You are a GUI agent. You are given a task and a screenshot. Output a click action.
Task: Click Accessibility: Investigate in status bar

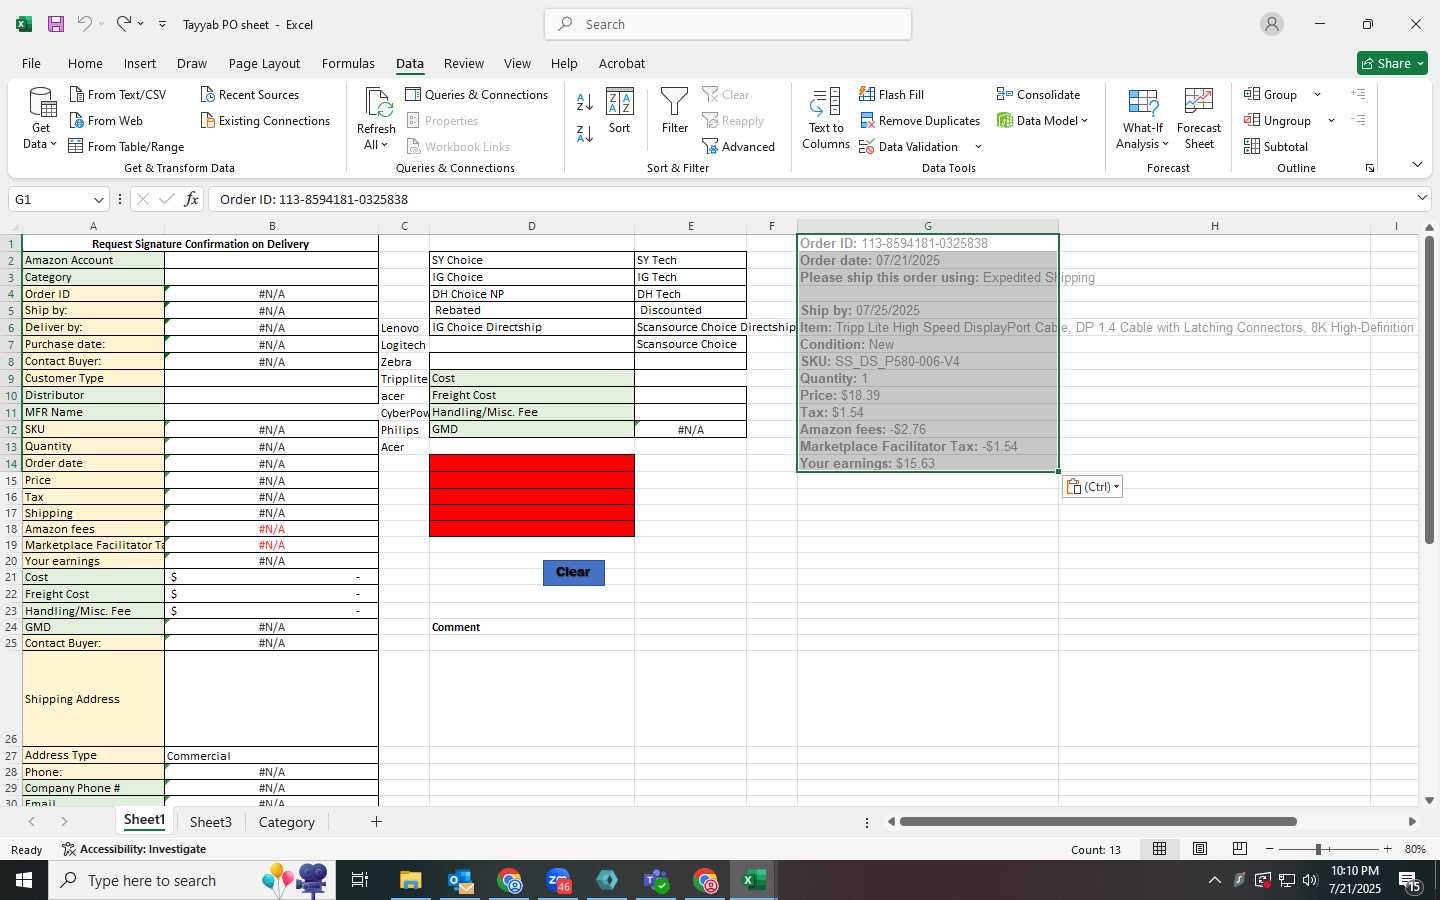click(134, 849)
